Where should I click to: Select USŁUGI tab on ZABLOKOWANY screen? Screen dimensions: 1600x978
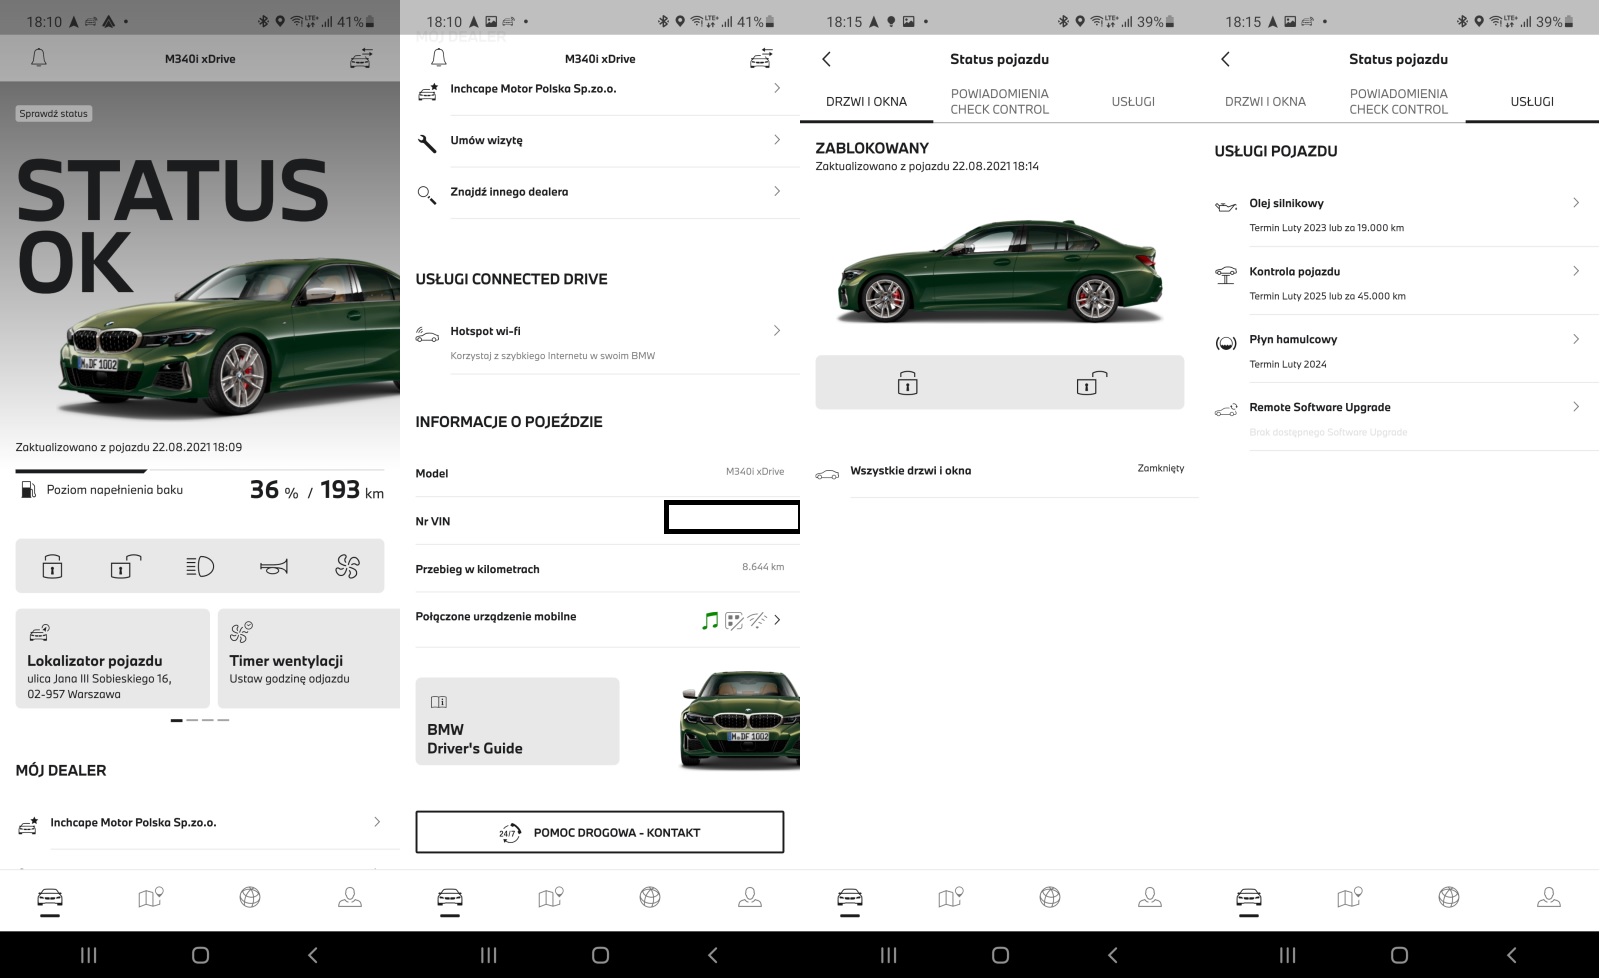[1133, 101]
